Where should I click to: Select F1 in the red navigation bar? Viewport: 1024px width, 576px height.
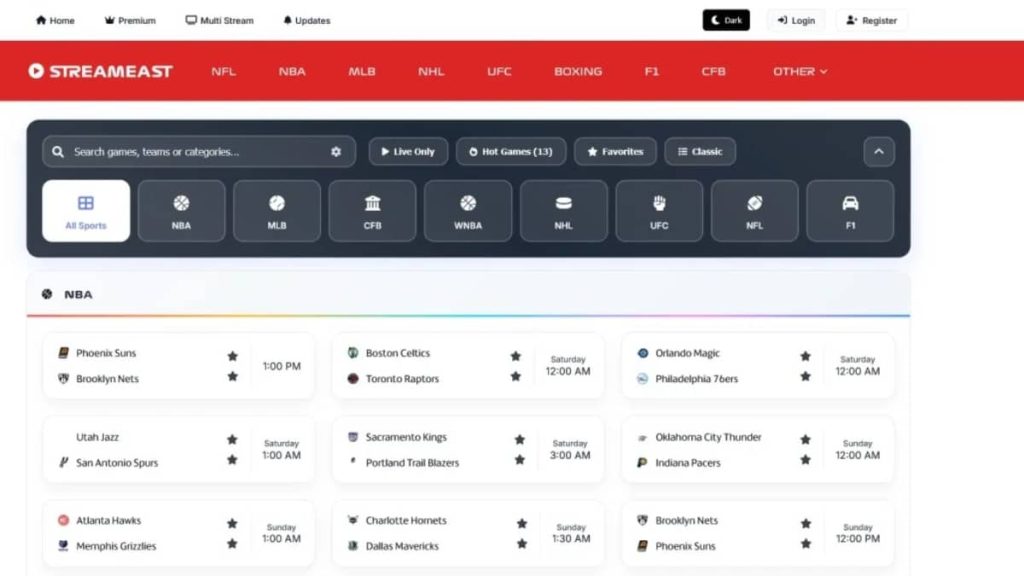652,71
